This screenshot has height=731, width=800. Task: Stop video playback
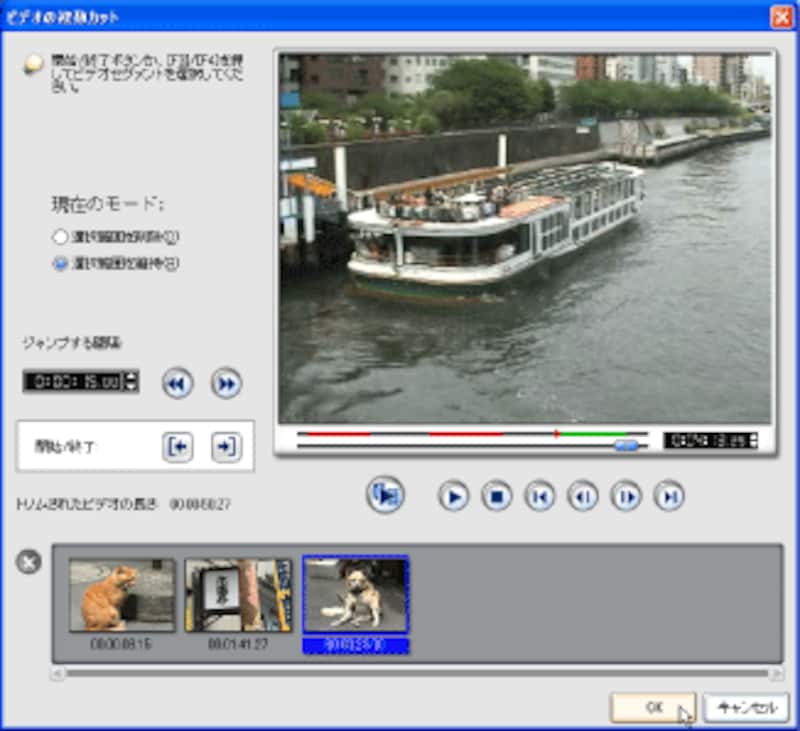pyautogui.click(x=496, y=495)
